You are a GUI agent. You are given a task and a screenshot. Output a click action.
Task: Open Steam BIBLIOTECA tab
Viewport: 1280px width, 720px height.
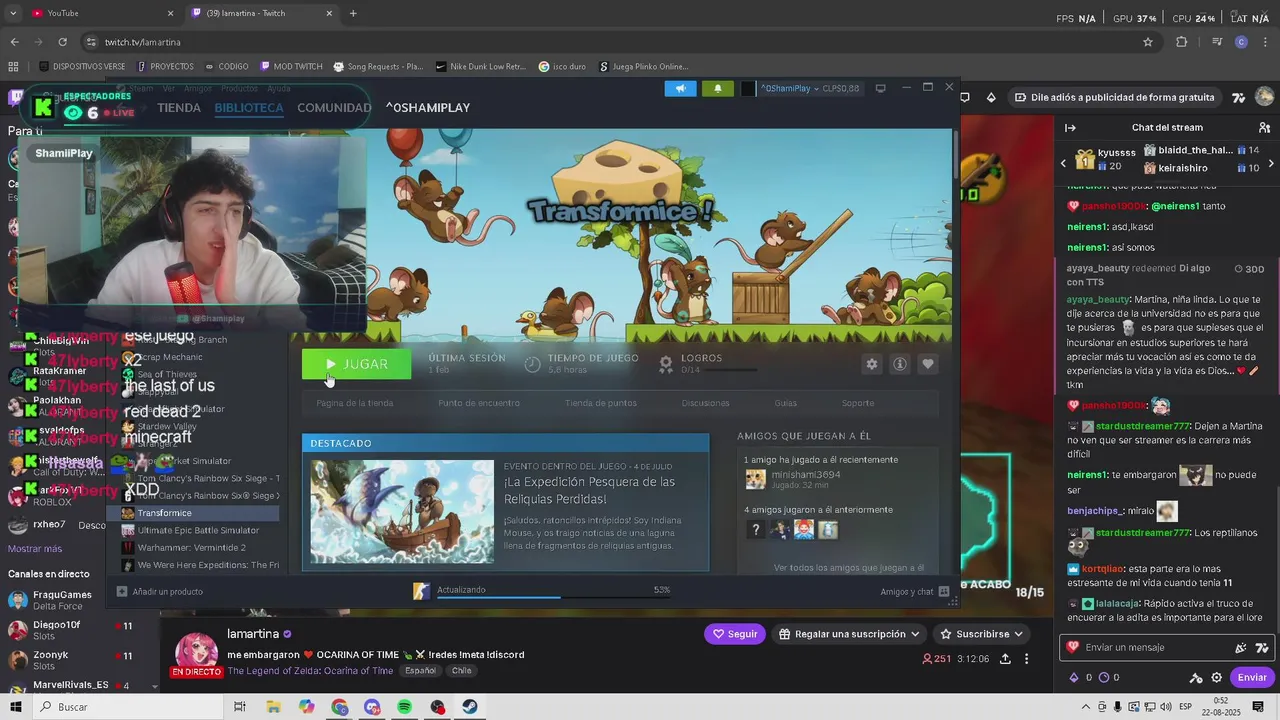click(x=248, y=108)
